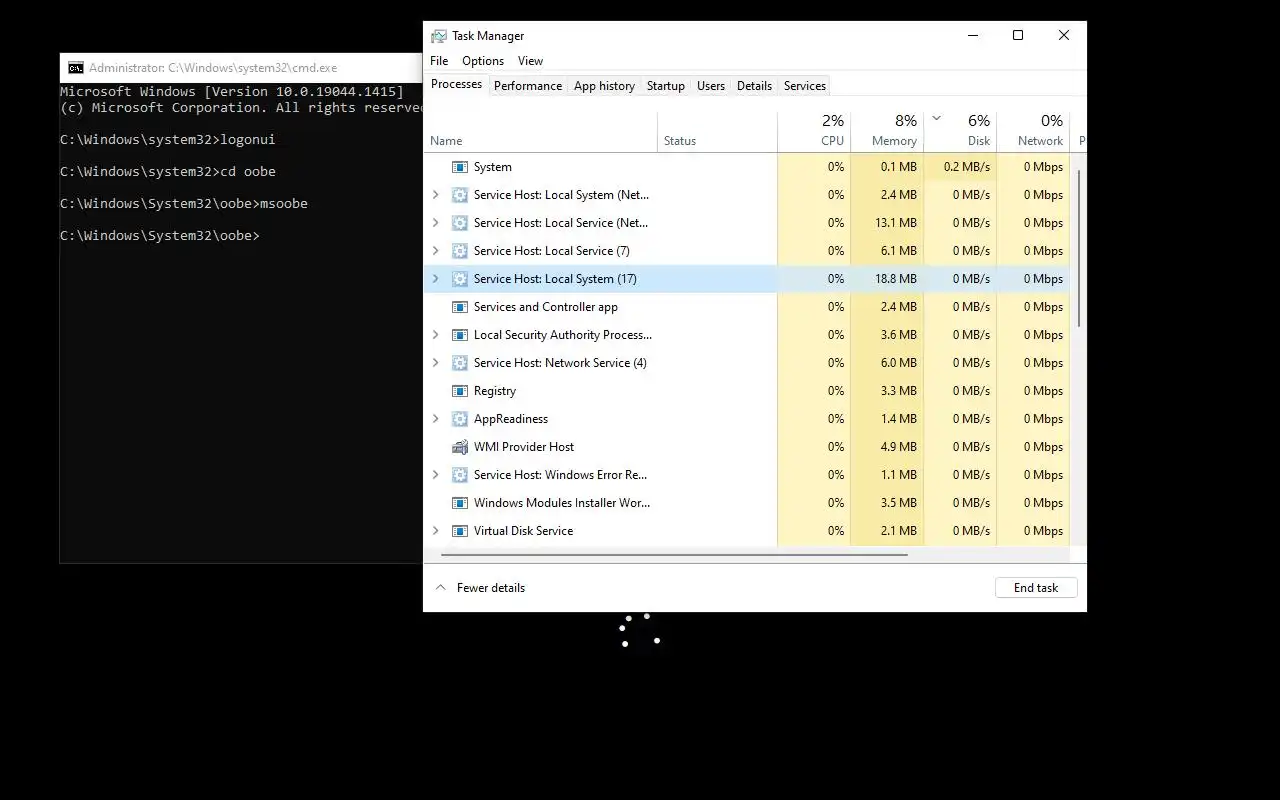Expand Service Host: Windows Error Re... row
1280x800 pixels.
point(435,475)
